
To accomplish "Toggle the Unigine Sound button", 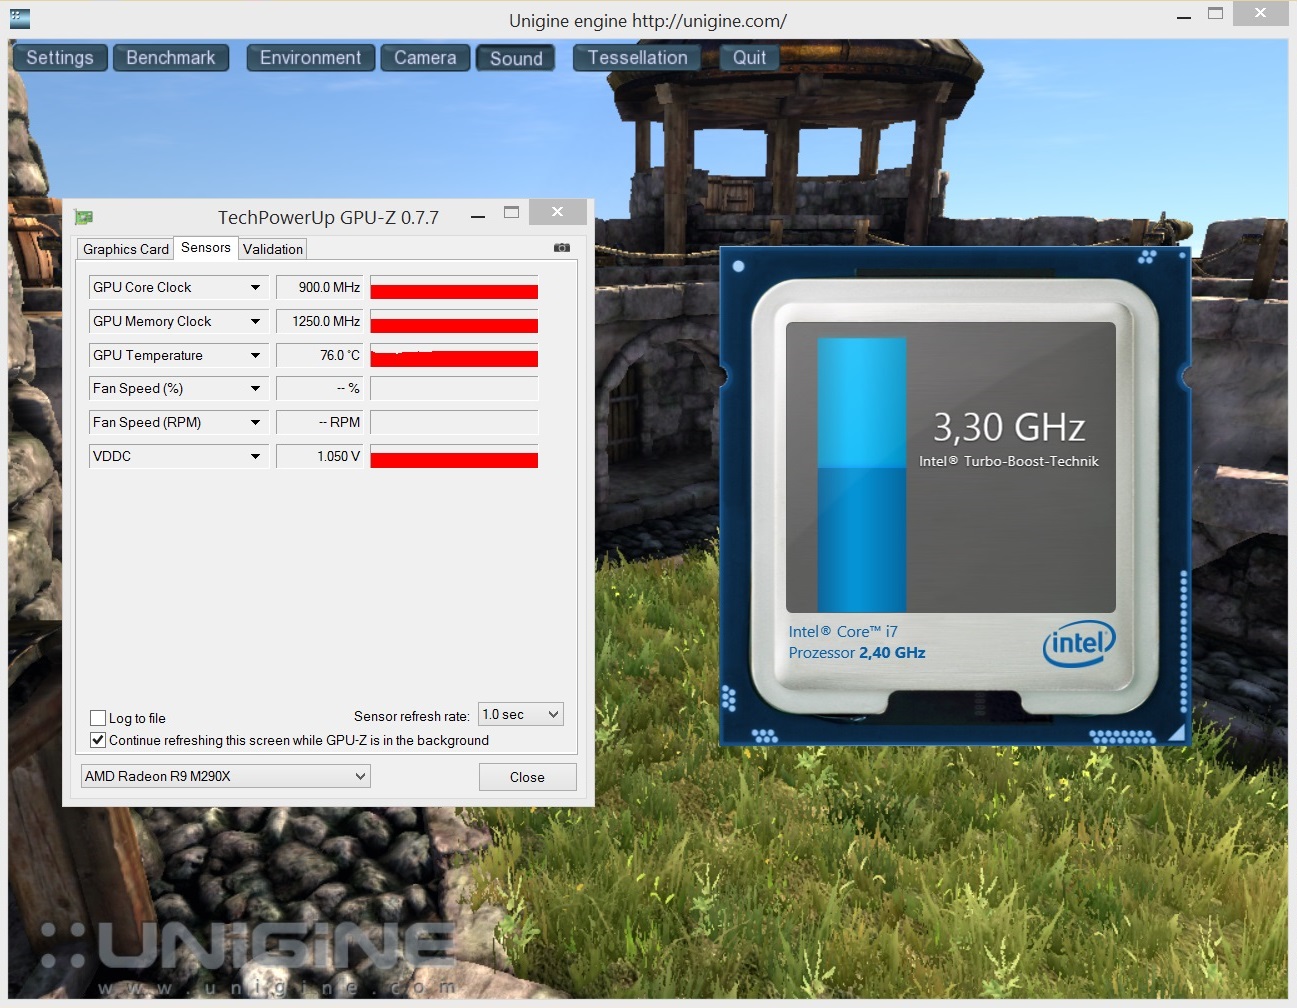I will [516, 58].
